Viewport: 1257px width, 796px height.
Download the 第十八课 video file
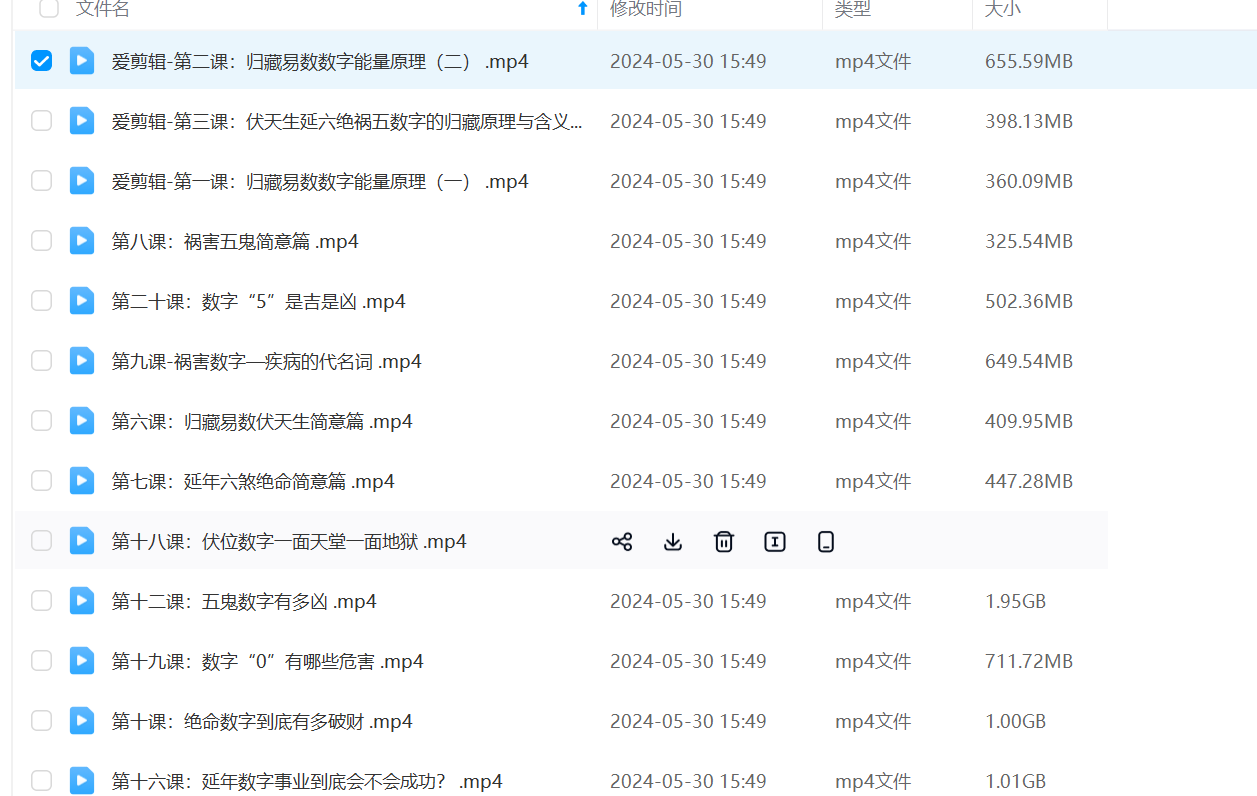click(673, 542)
